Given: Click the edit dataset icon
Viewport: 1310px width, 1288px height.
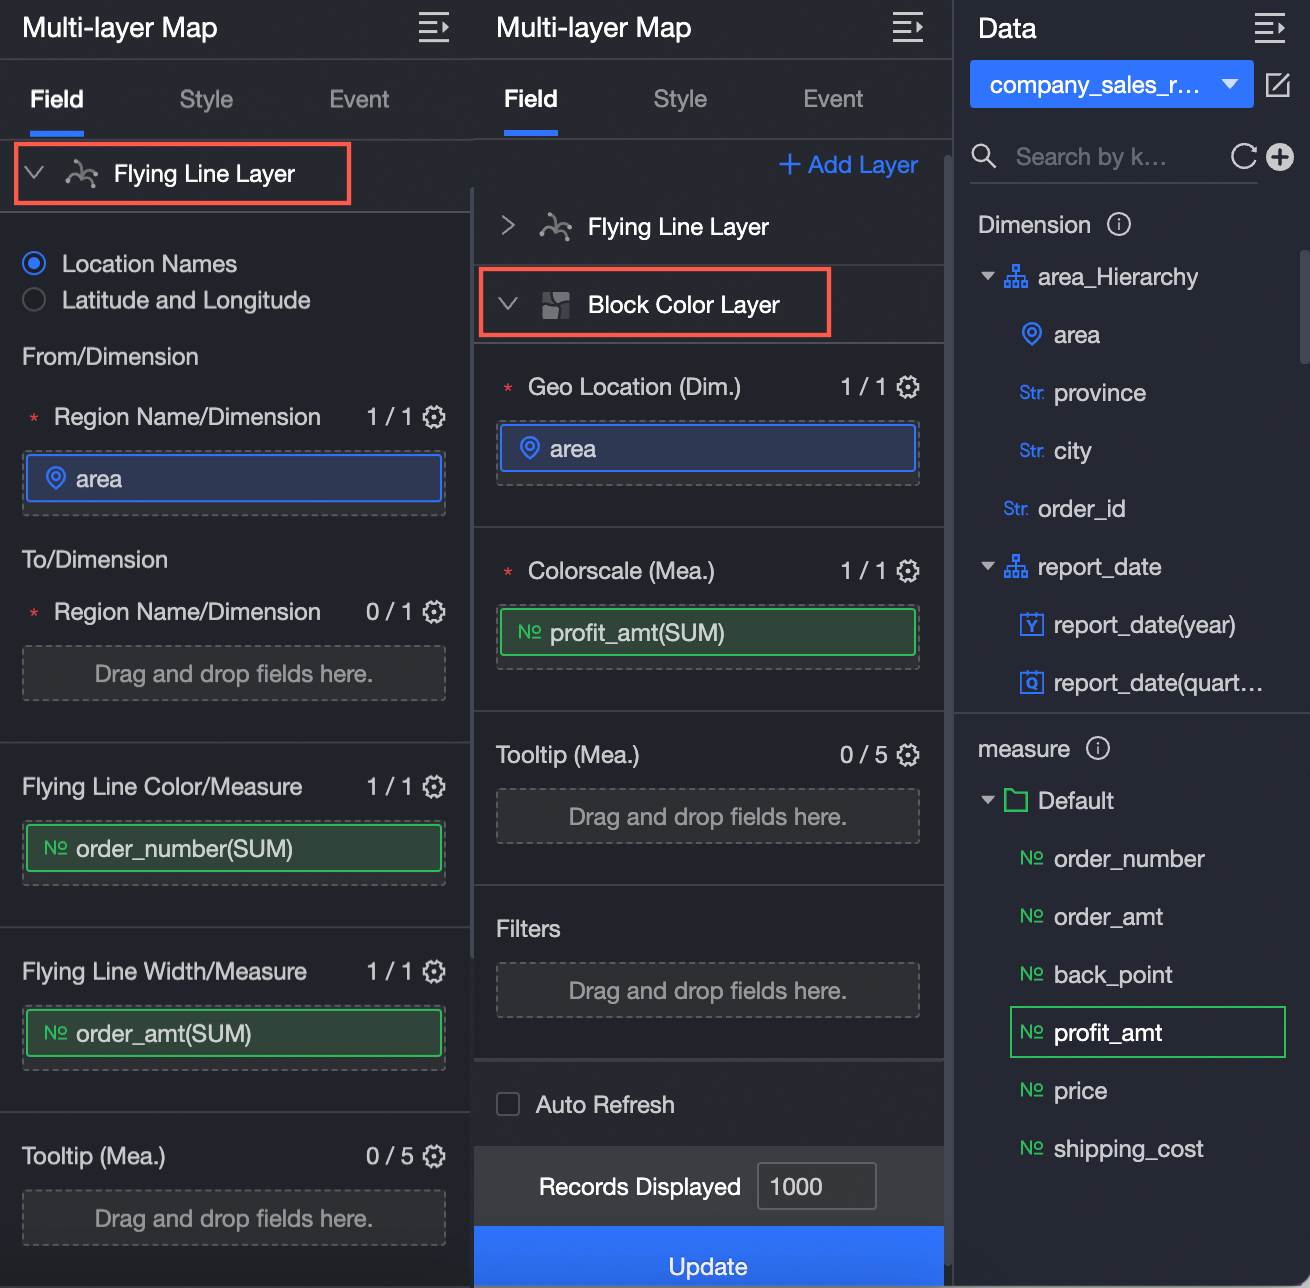Looking at the screenshot, I should [x=1278, y=85].
